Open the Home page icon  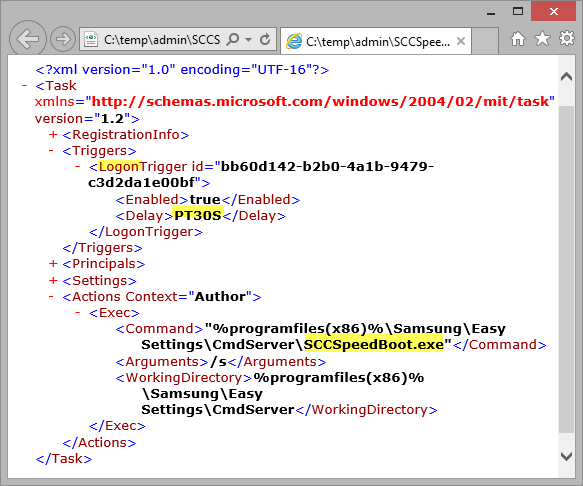pyautogui.click(x=518, y=38)
